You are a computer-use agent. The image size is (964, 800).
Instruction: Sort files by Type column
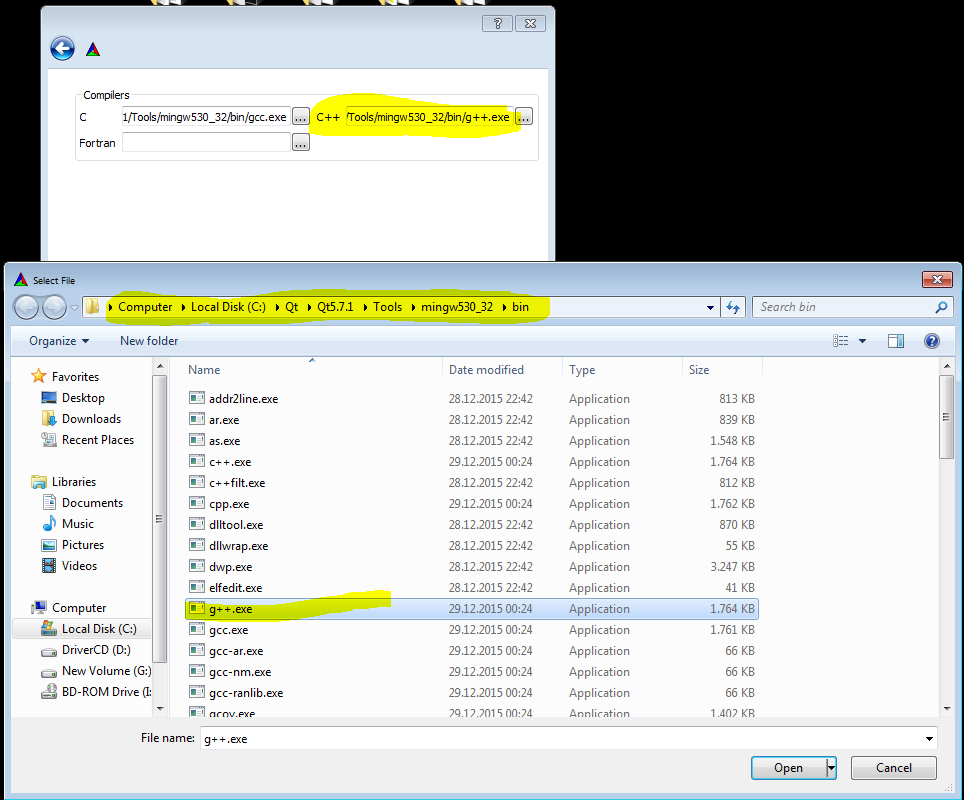point(582,370)
